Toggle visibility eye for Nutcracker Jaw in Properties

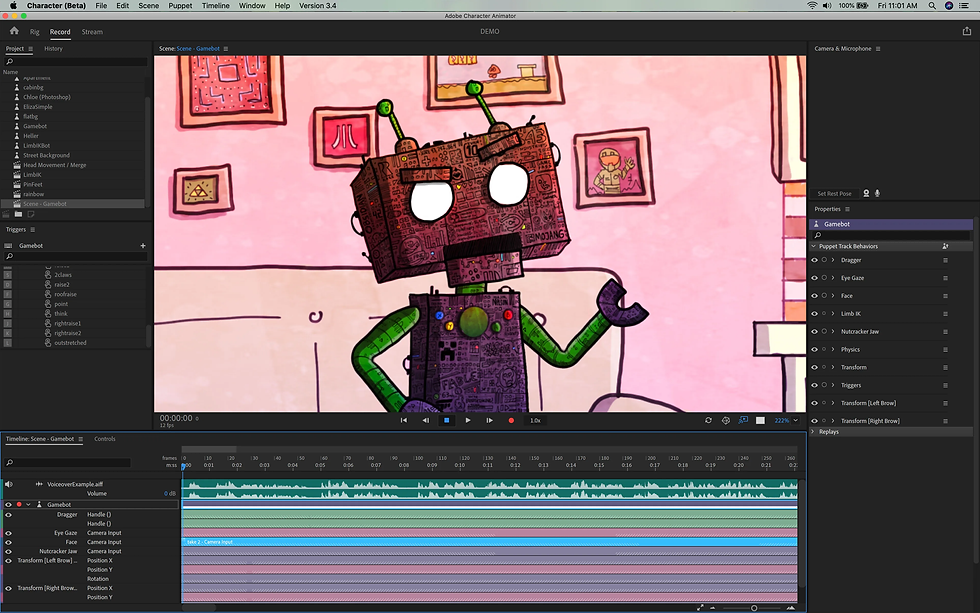(x=814, y=332)
